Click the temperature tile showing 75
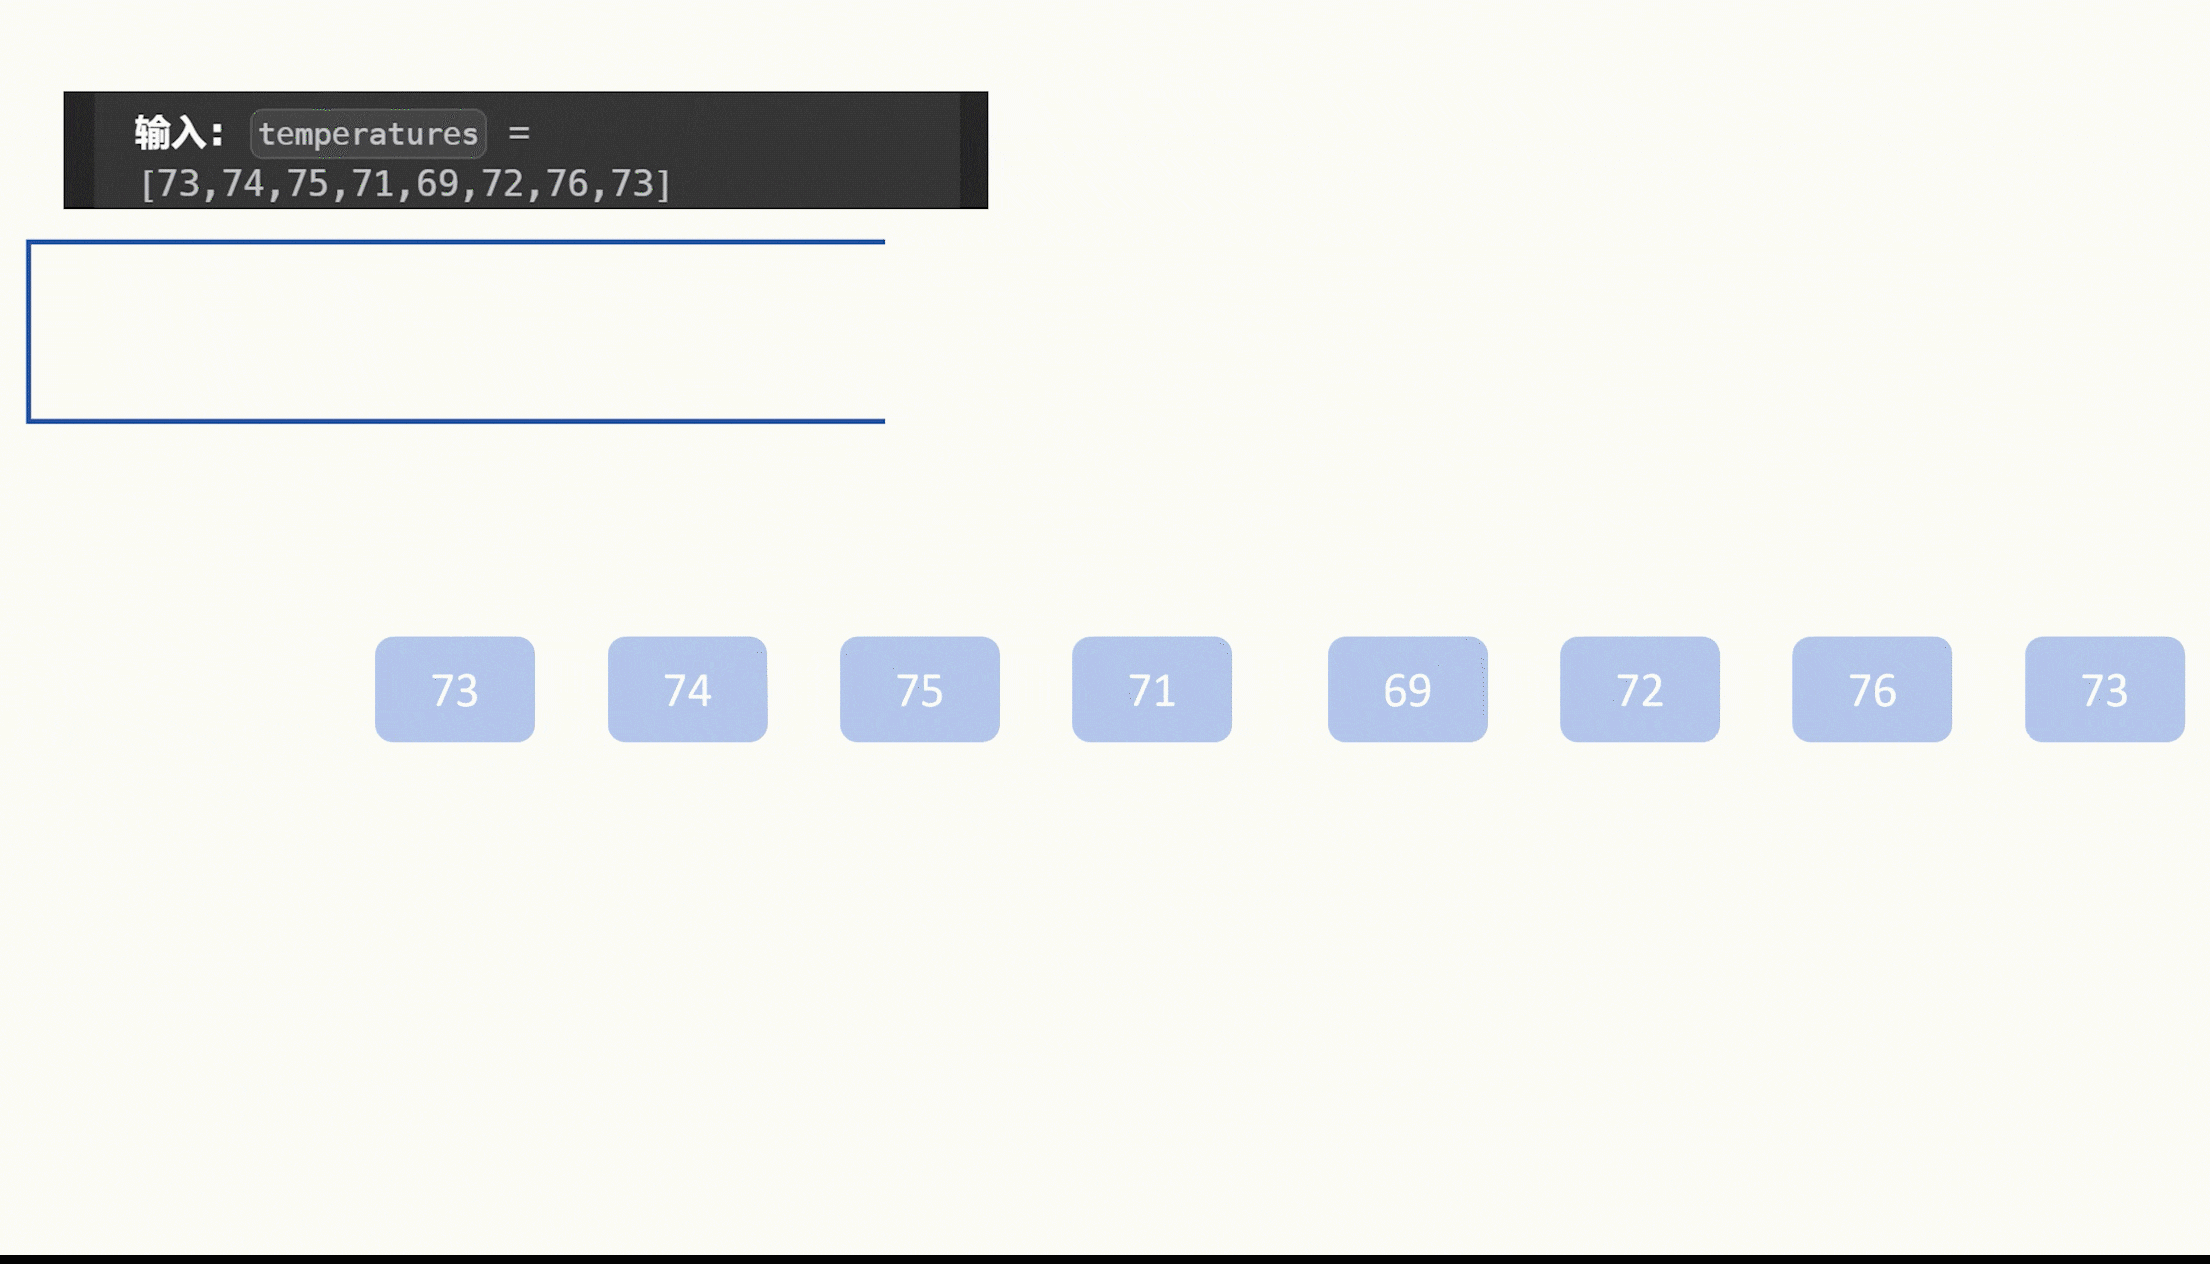The width and height of the screenshot is (2210, 1264). pyautogui.click(x=920, y=689)
